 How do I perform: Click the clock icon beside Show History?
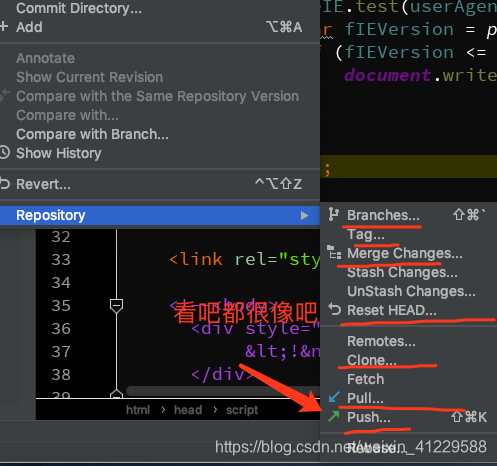coord(4,152)
